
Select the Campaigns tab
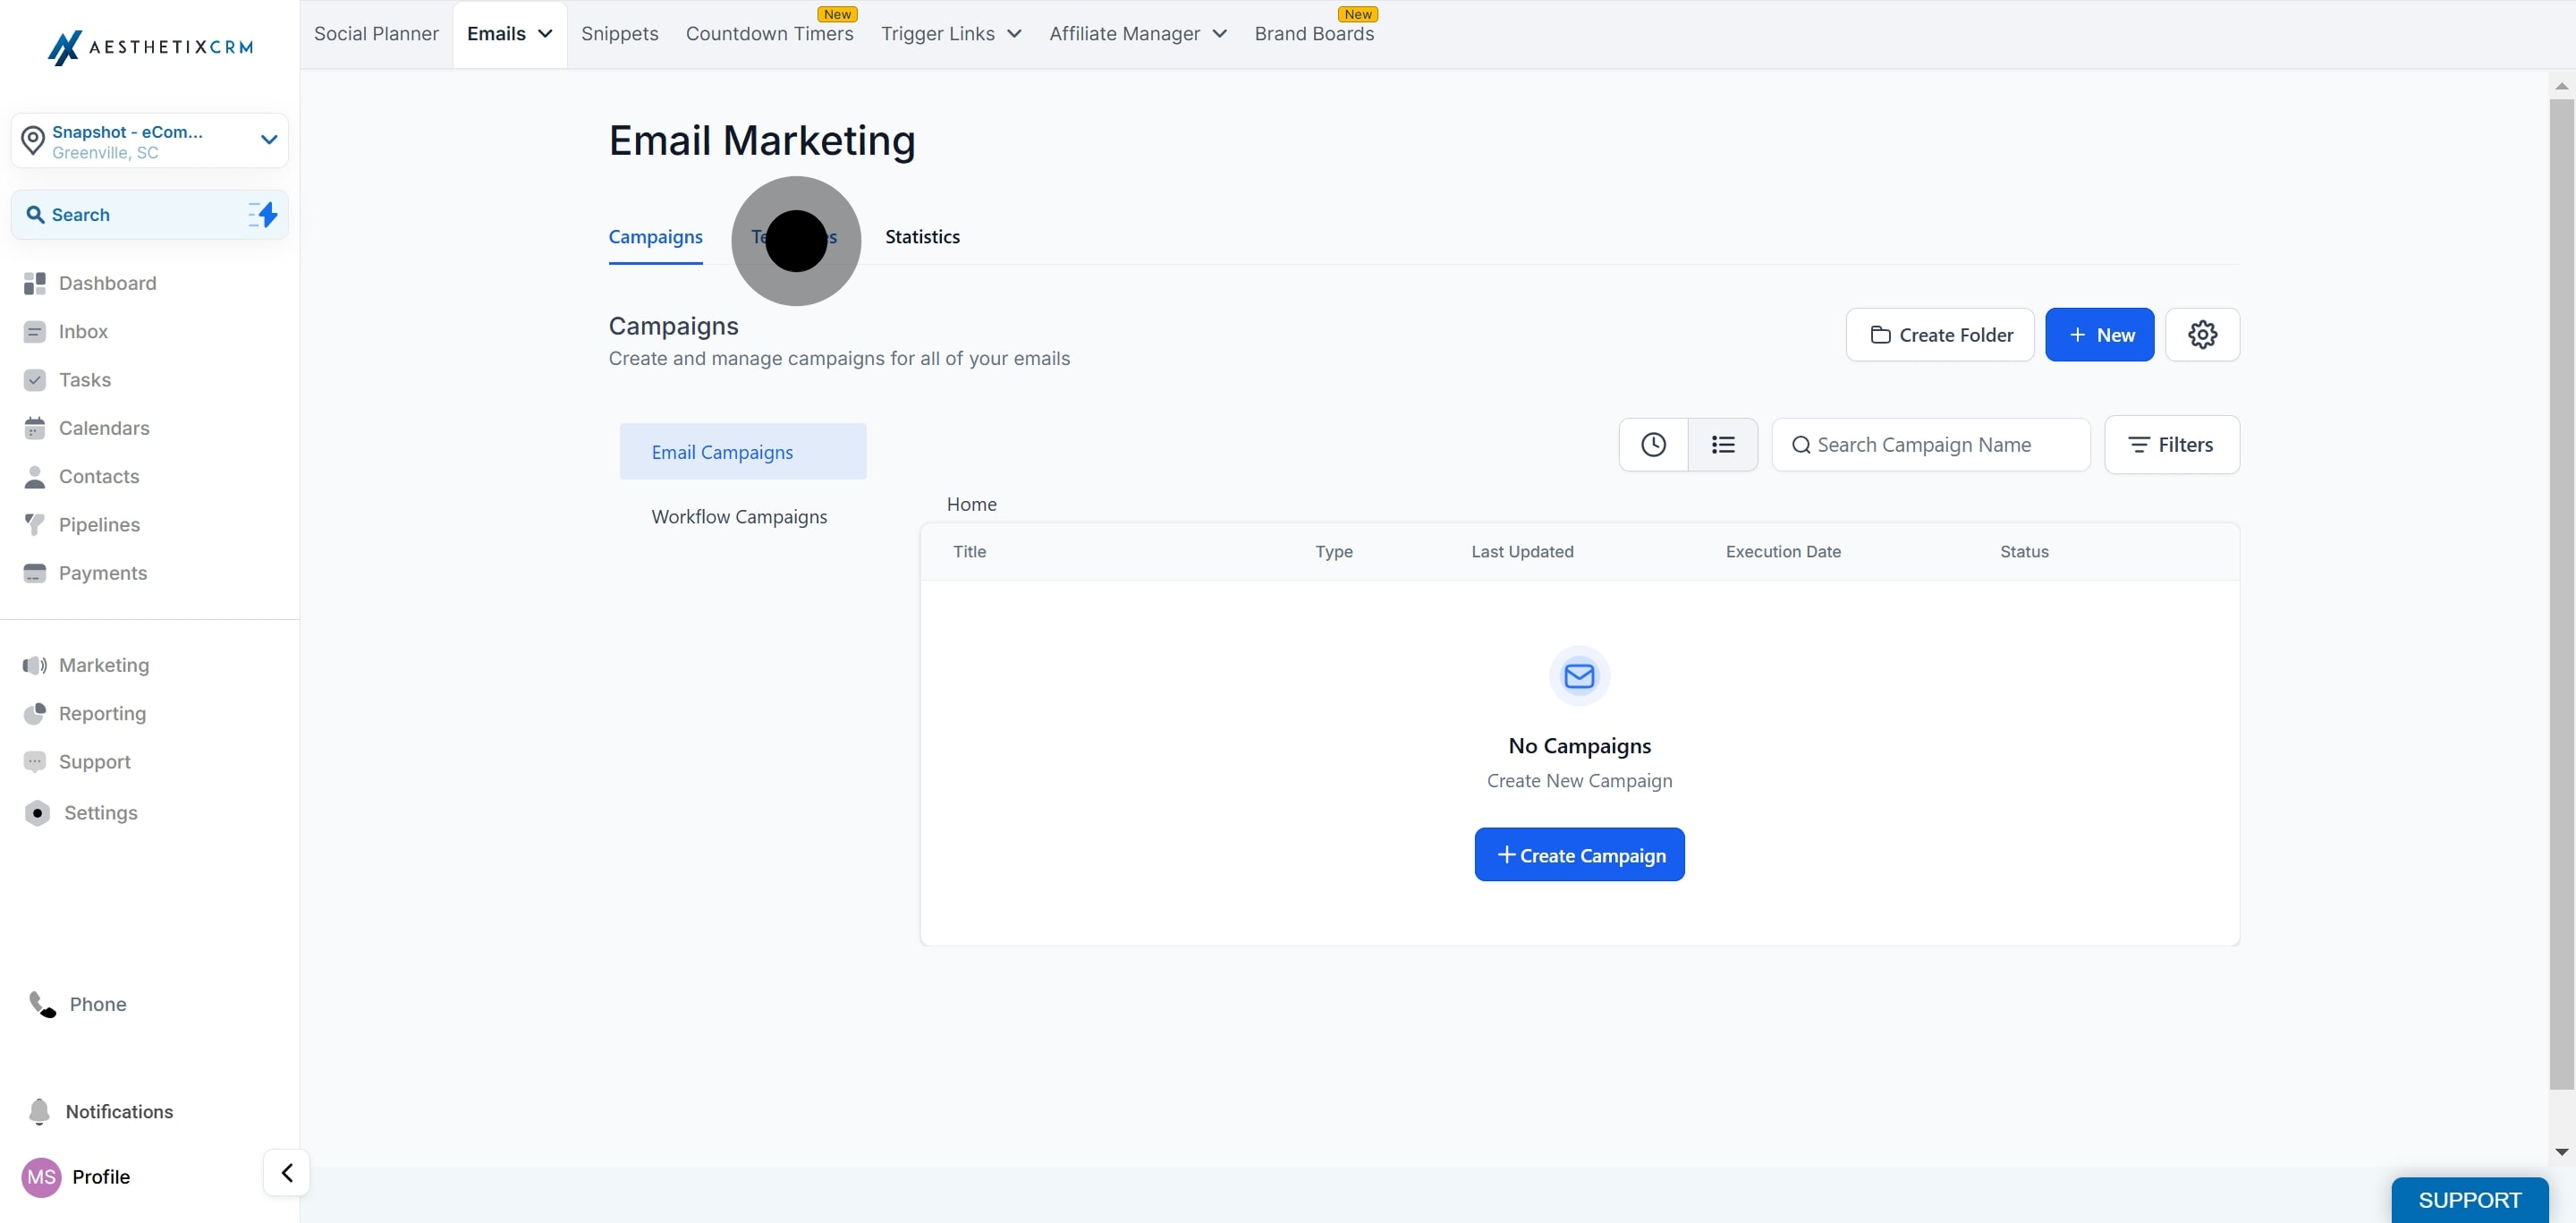(x=655, y=237)
